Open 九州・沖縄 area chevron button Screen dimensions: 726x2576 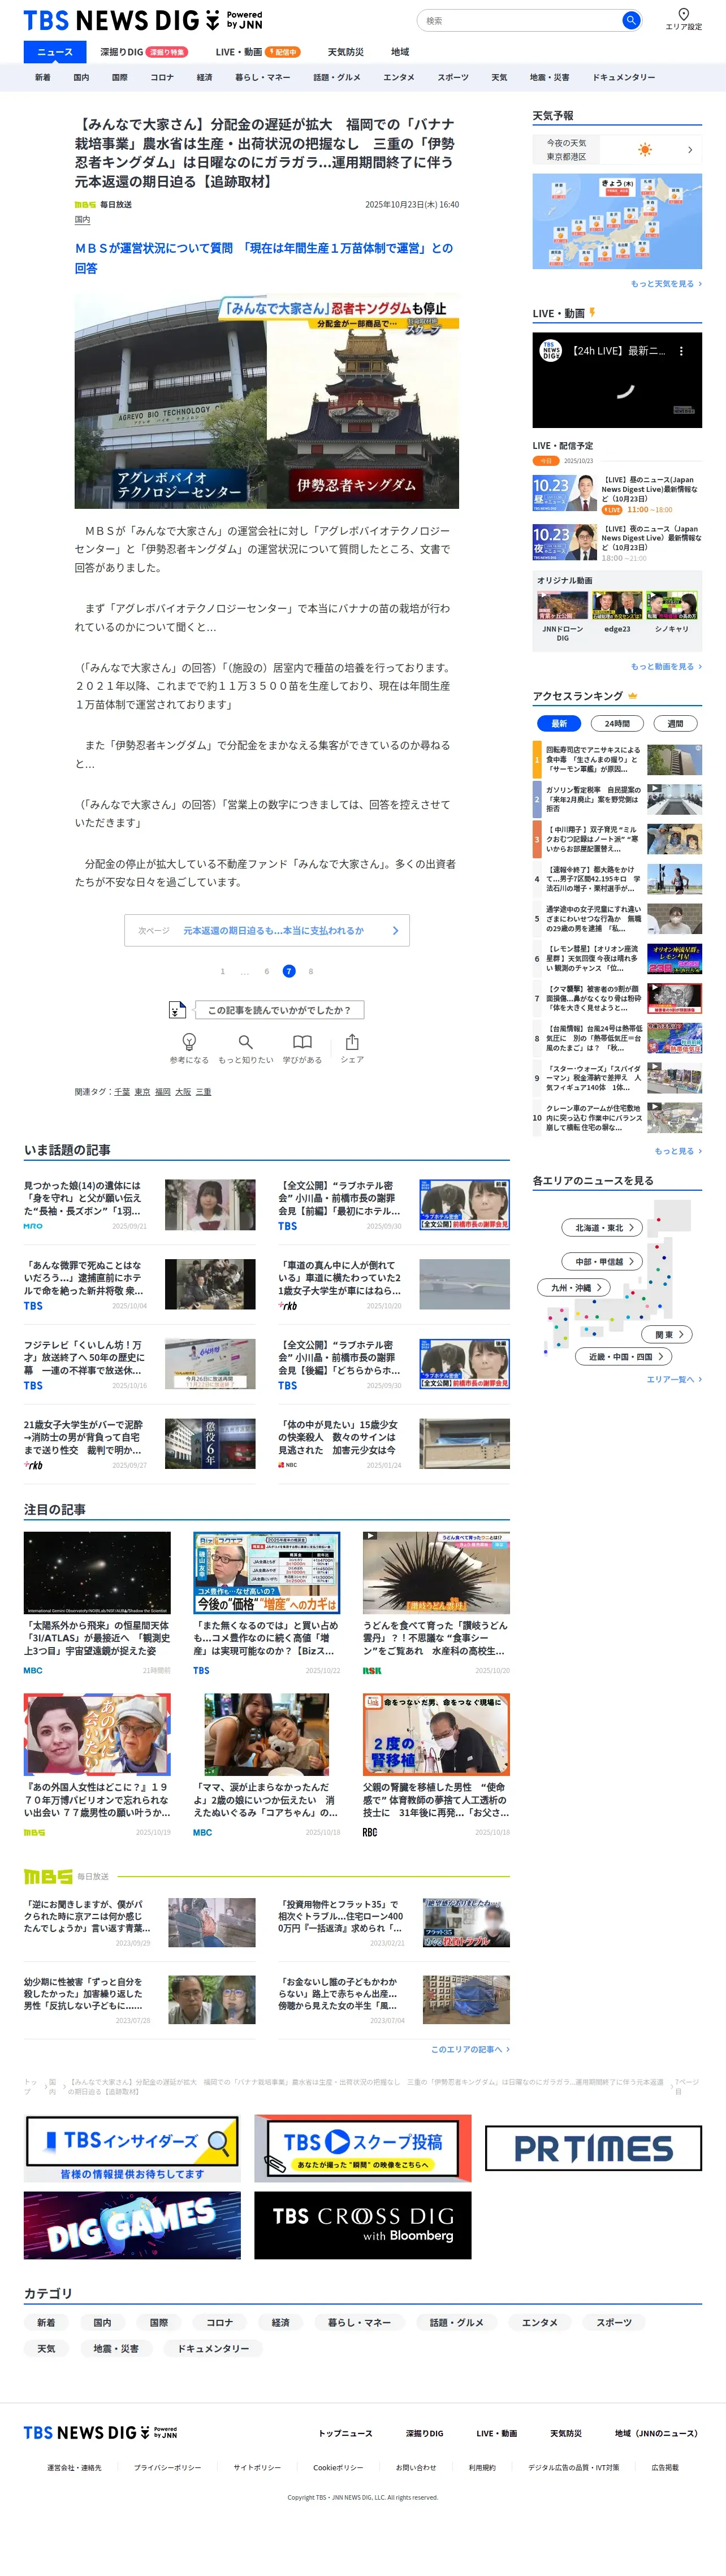575,1287
